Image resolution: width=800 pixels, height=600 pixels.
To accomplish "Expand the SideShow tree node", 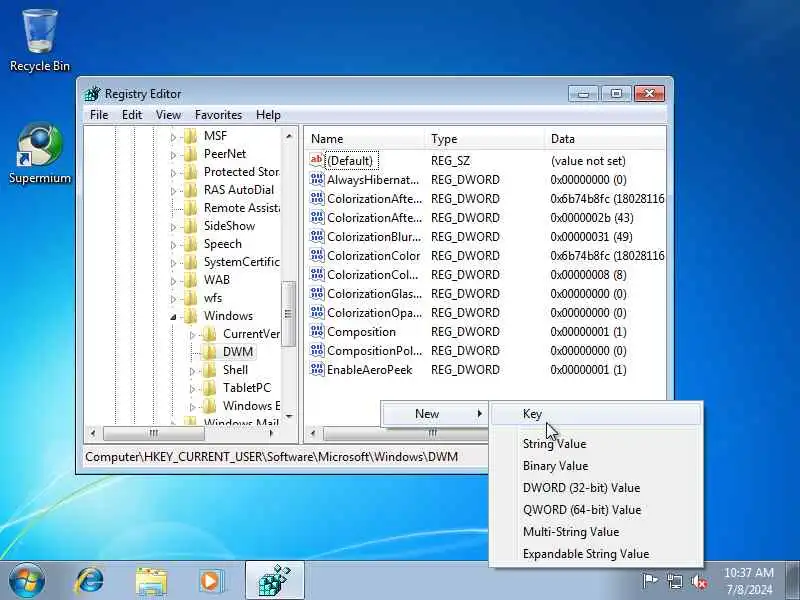I will (173, 227).
